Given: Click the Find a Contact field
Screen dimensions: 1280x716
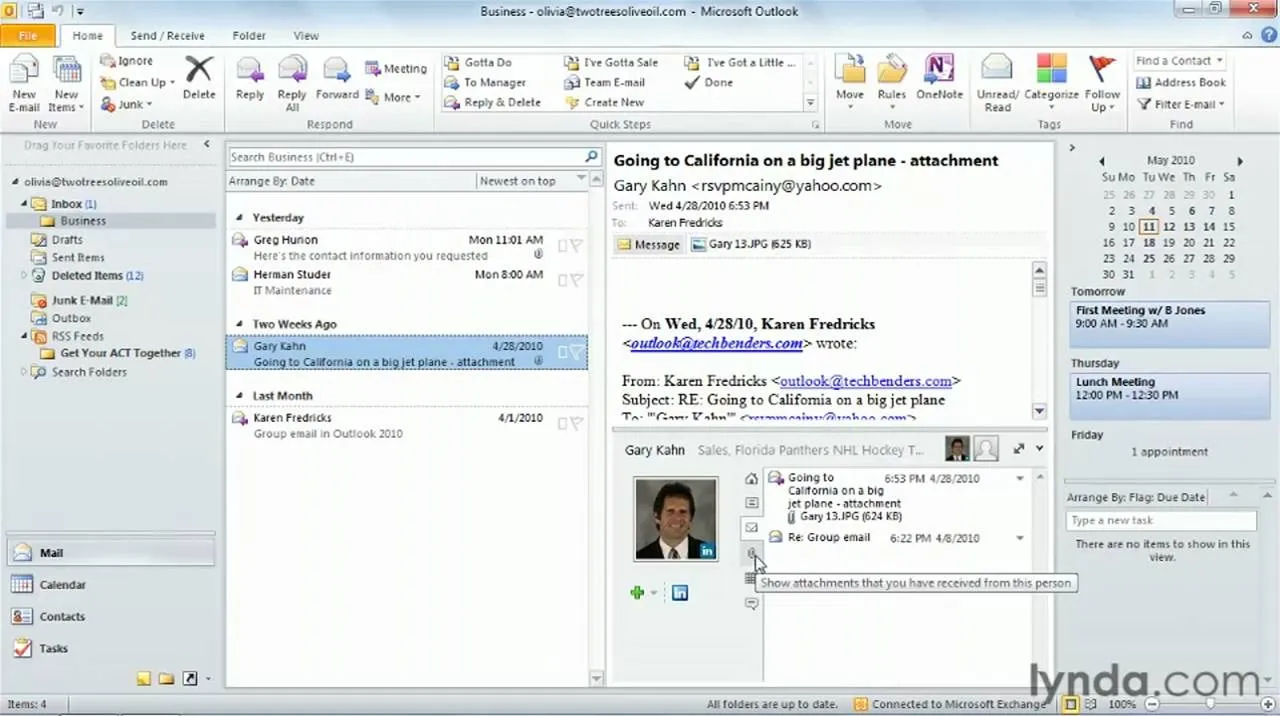Looking at the screenshot, I should tap(1180, 61).
